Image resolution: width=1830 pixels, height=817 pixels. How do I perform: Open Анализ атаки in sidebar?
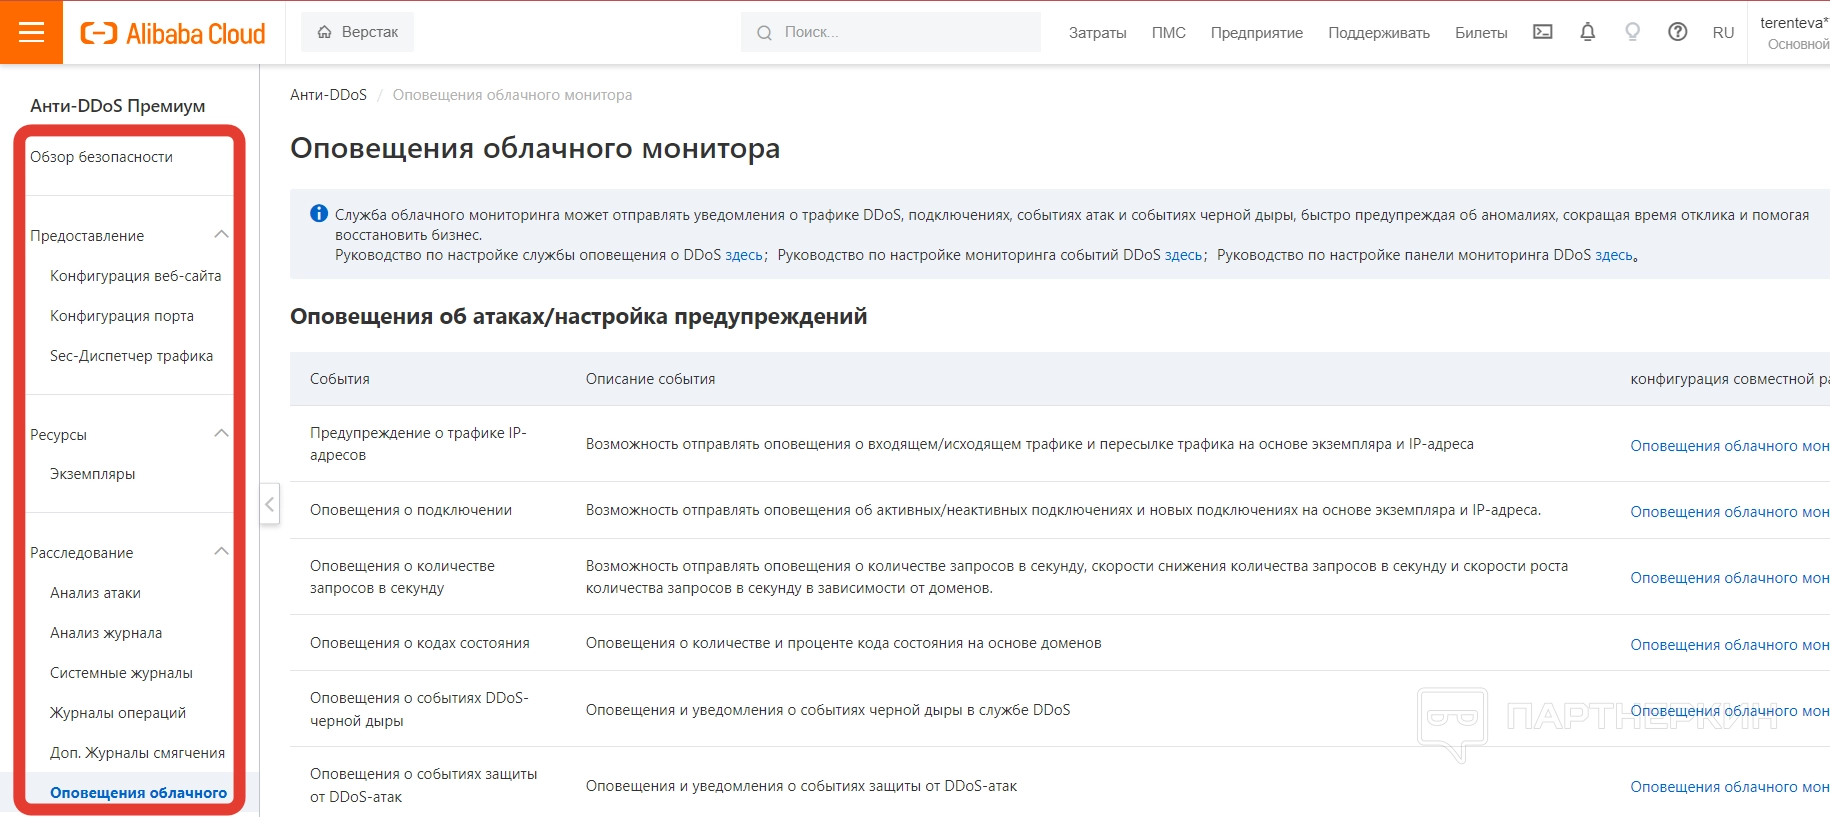(x=95, y=593)
